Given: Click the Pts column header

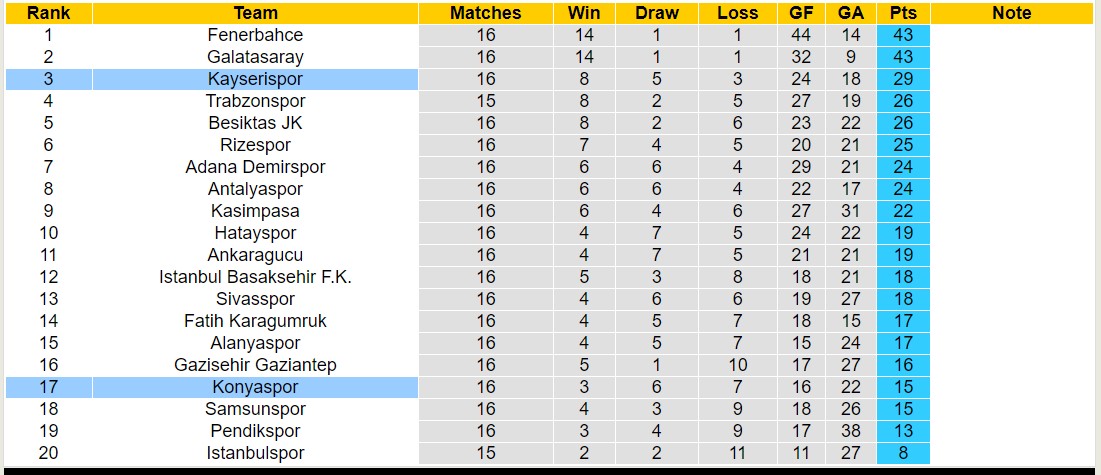Looking at the screenshot, I should (x=902, y=13).
